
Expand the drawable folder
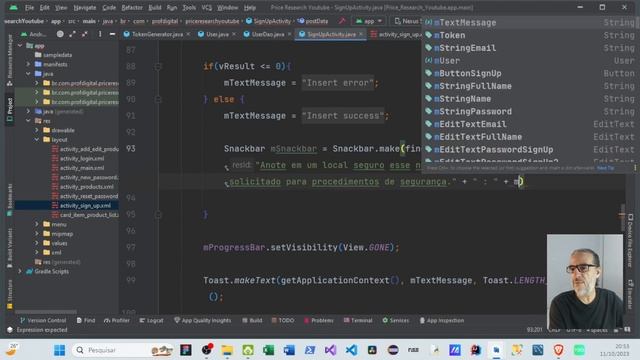click(x=37, y=130)
